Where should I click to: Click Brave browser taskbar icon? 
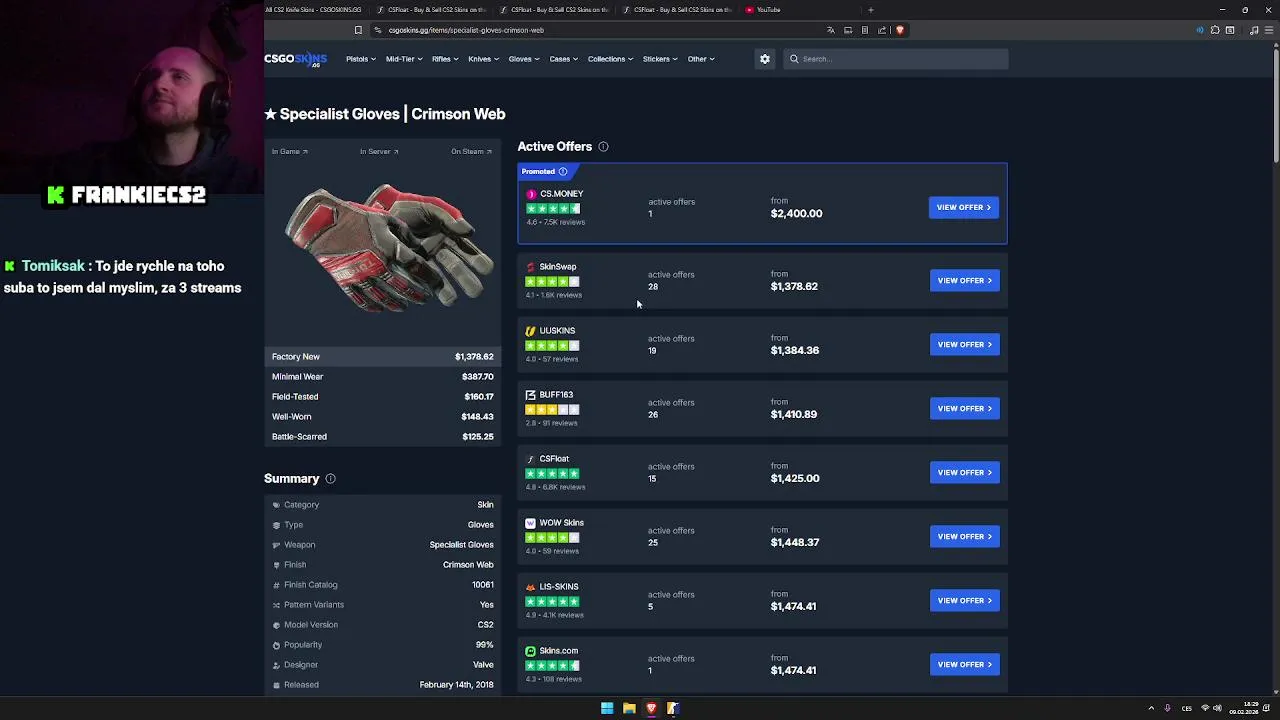point(651,708)
